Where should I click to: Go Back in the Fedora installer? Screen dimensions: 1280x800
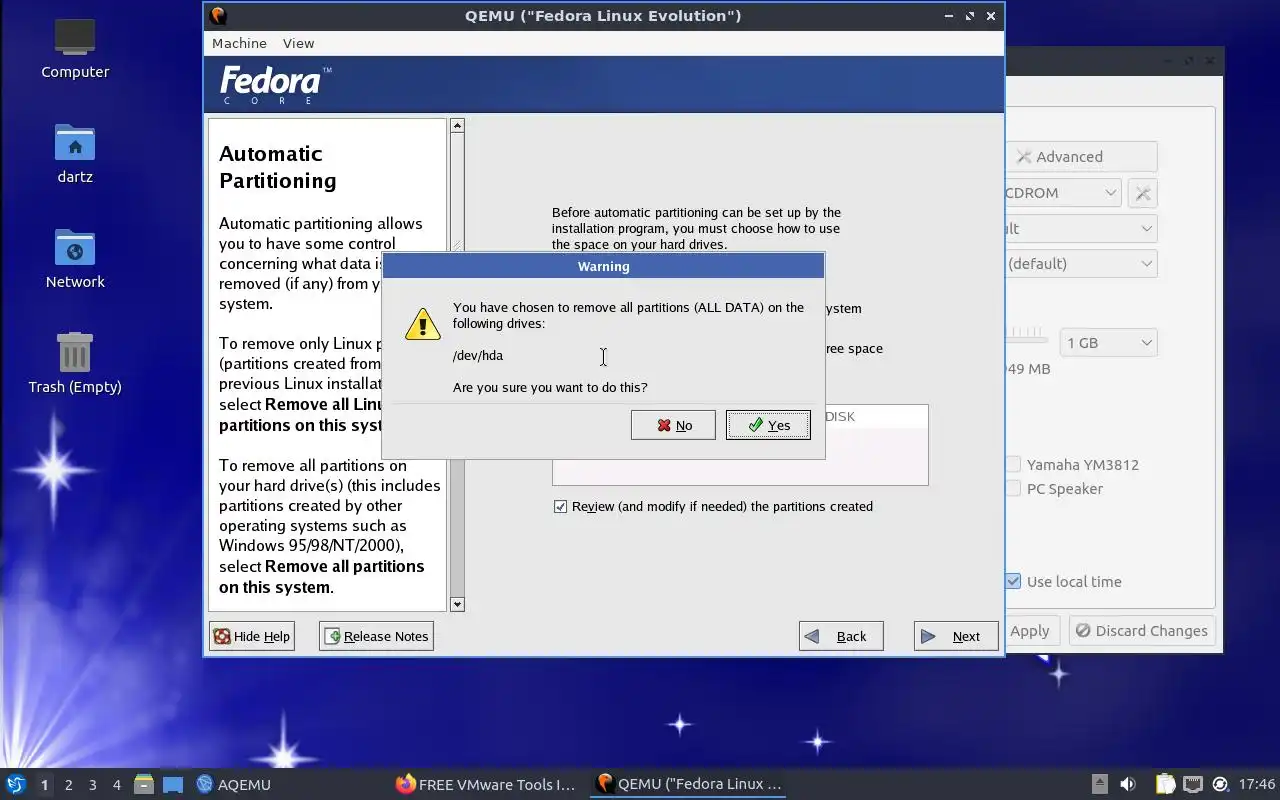(841, 636)
